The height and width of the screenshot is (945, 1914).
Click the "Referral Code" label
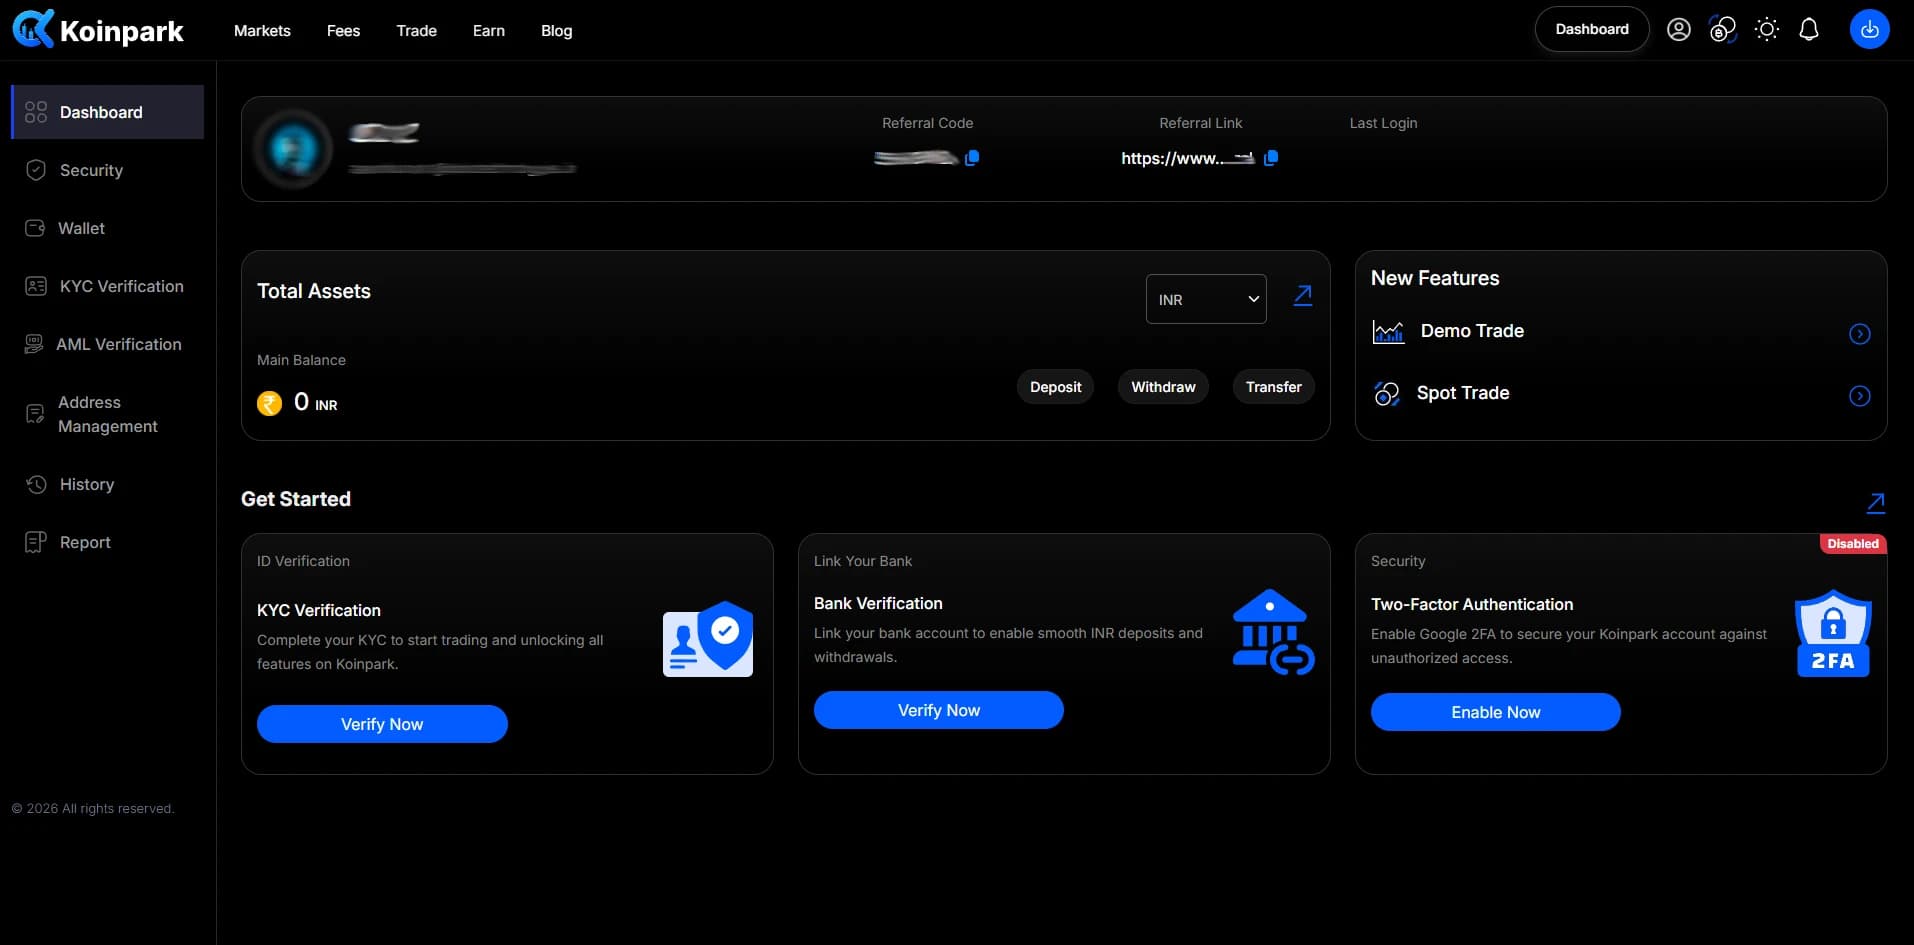coord(927,123)
